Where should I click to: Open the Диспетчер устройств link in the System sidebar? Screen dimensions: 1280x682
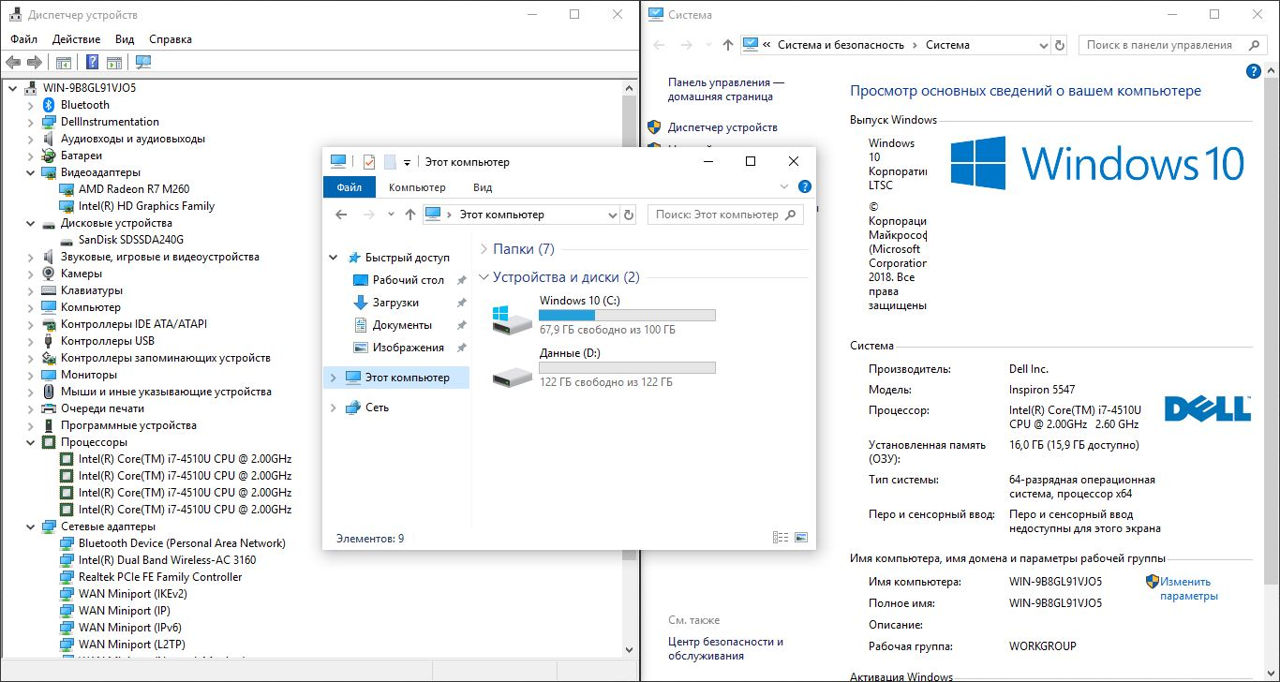[722, 128]
